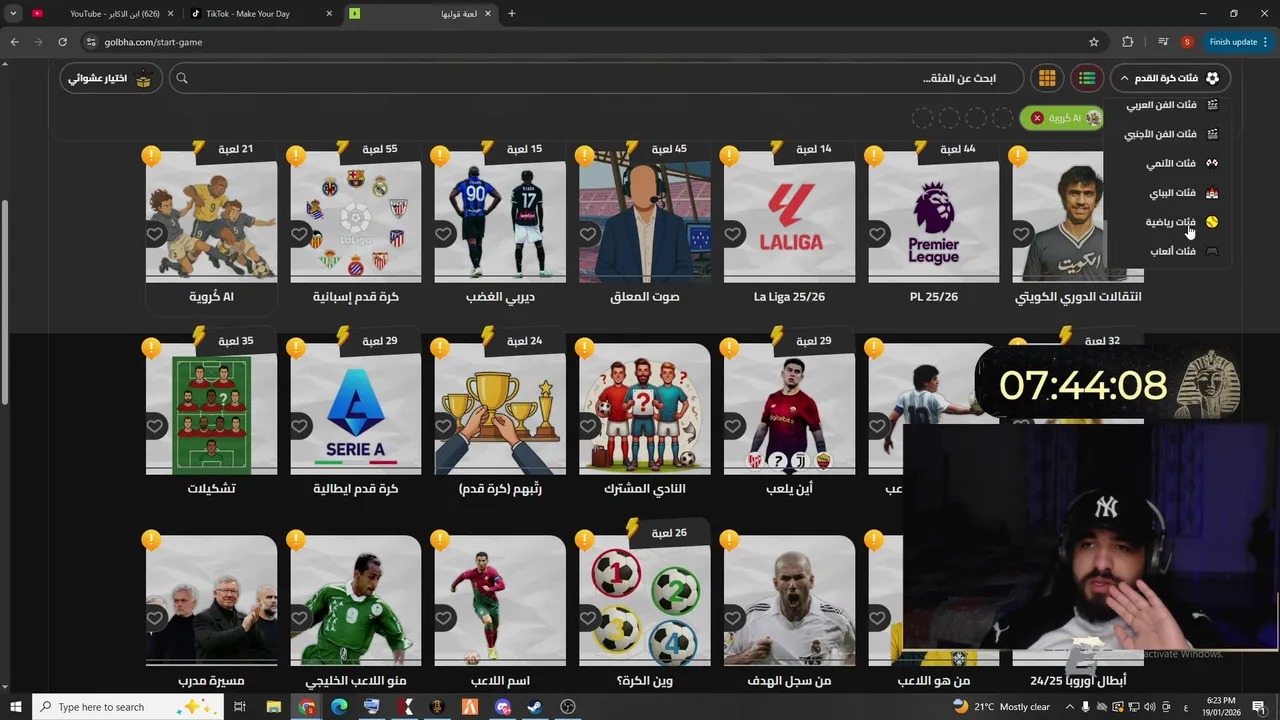The width and height of the screenshot is (1280, 720).
Task: Switch to the TikTok - Make Your Day tab
Action: [260, 14]
